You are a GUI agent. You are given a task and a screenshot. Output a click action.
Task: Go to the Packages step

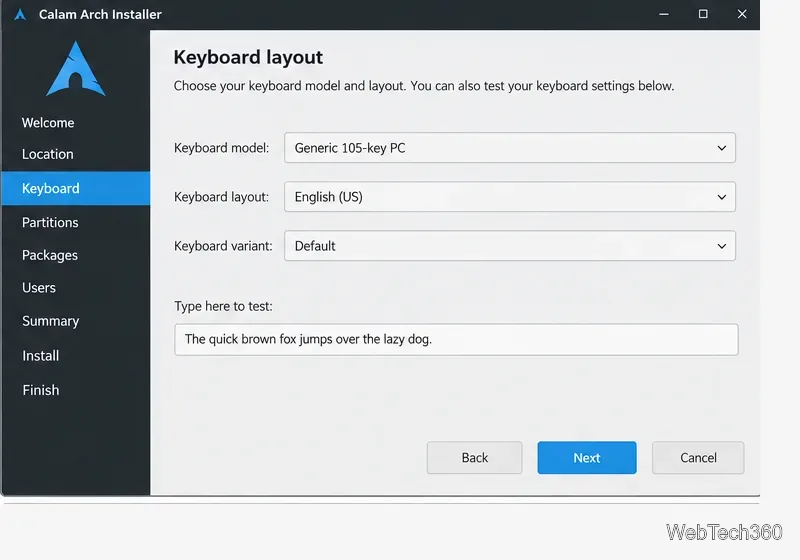49,255
